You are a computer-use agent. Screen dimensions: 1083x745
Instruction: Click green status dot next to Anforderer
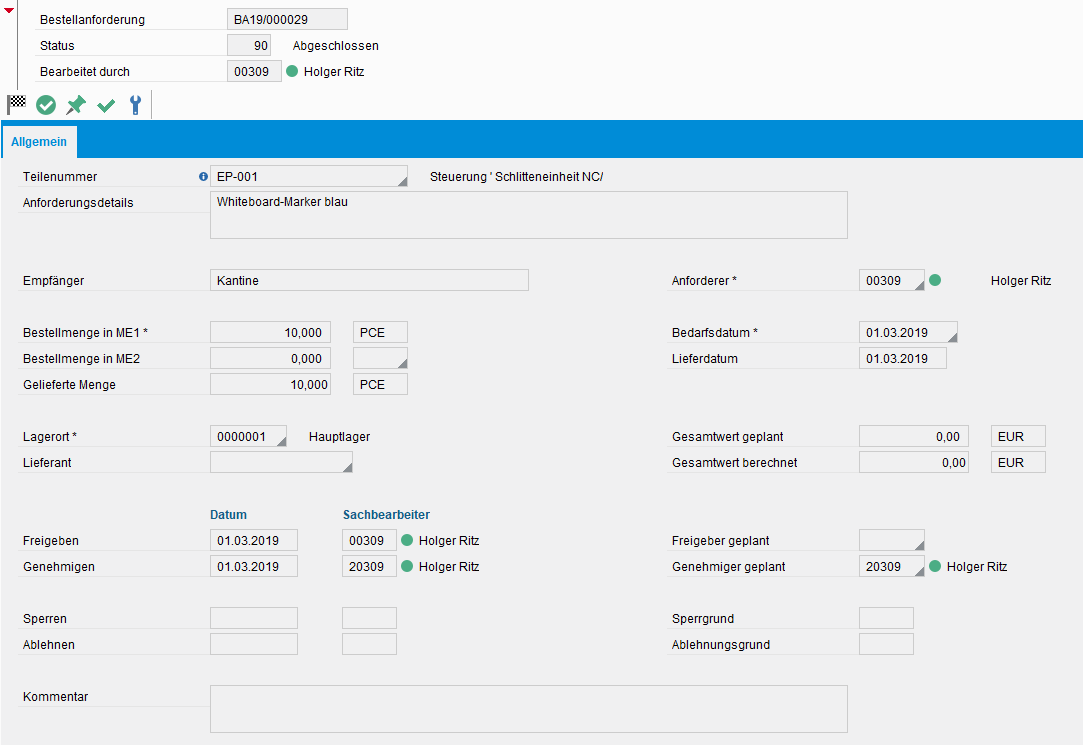click(935, 281)
